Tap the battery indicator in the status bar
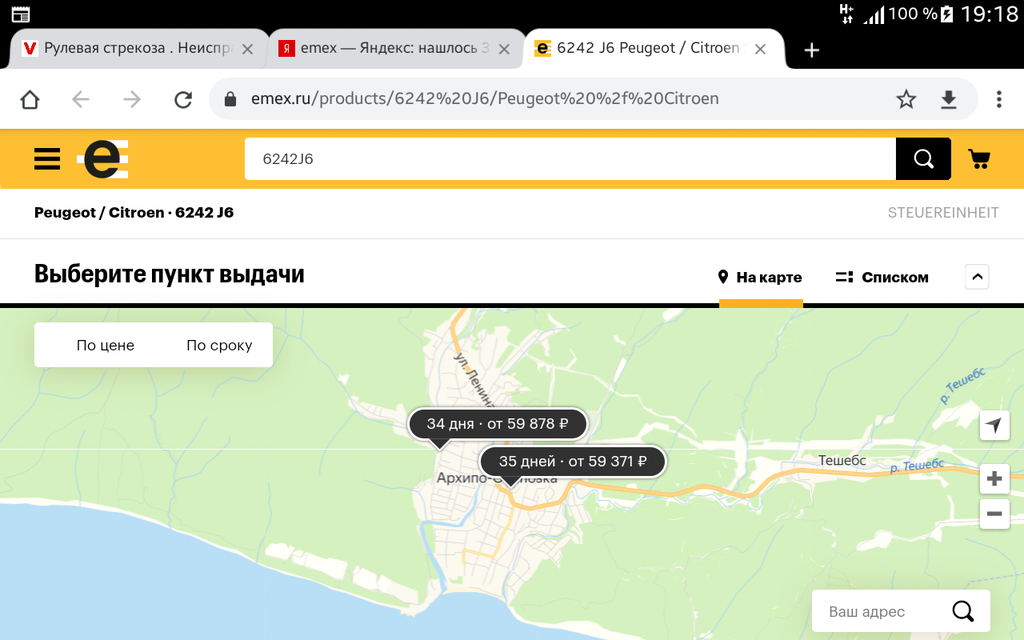The width and height of the screenshot is (1024, 640). (x=946, y=14)
